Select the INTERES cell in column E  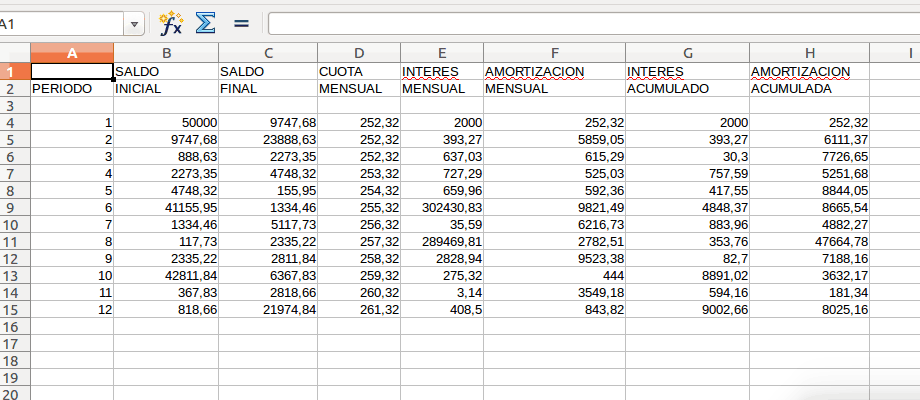coord(442,72)
